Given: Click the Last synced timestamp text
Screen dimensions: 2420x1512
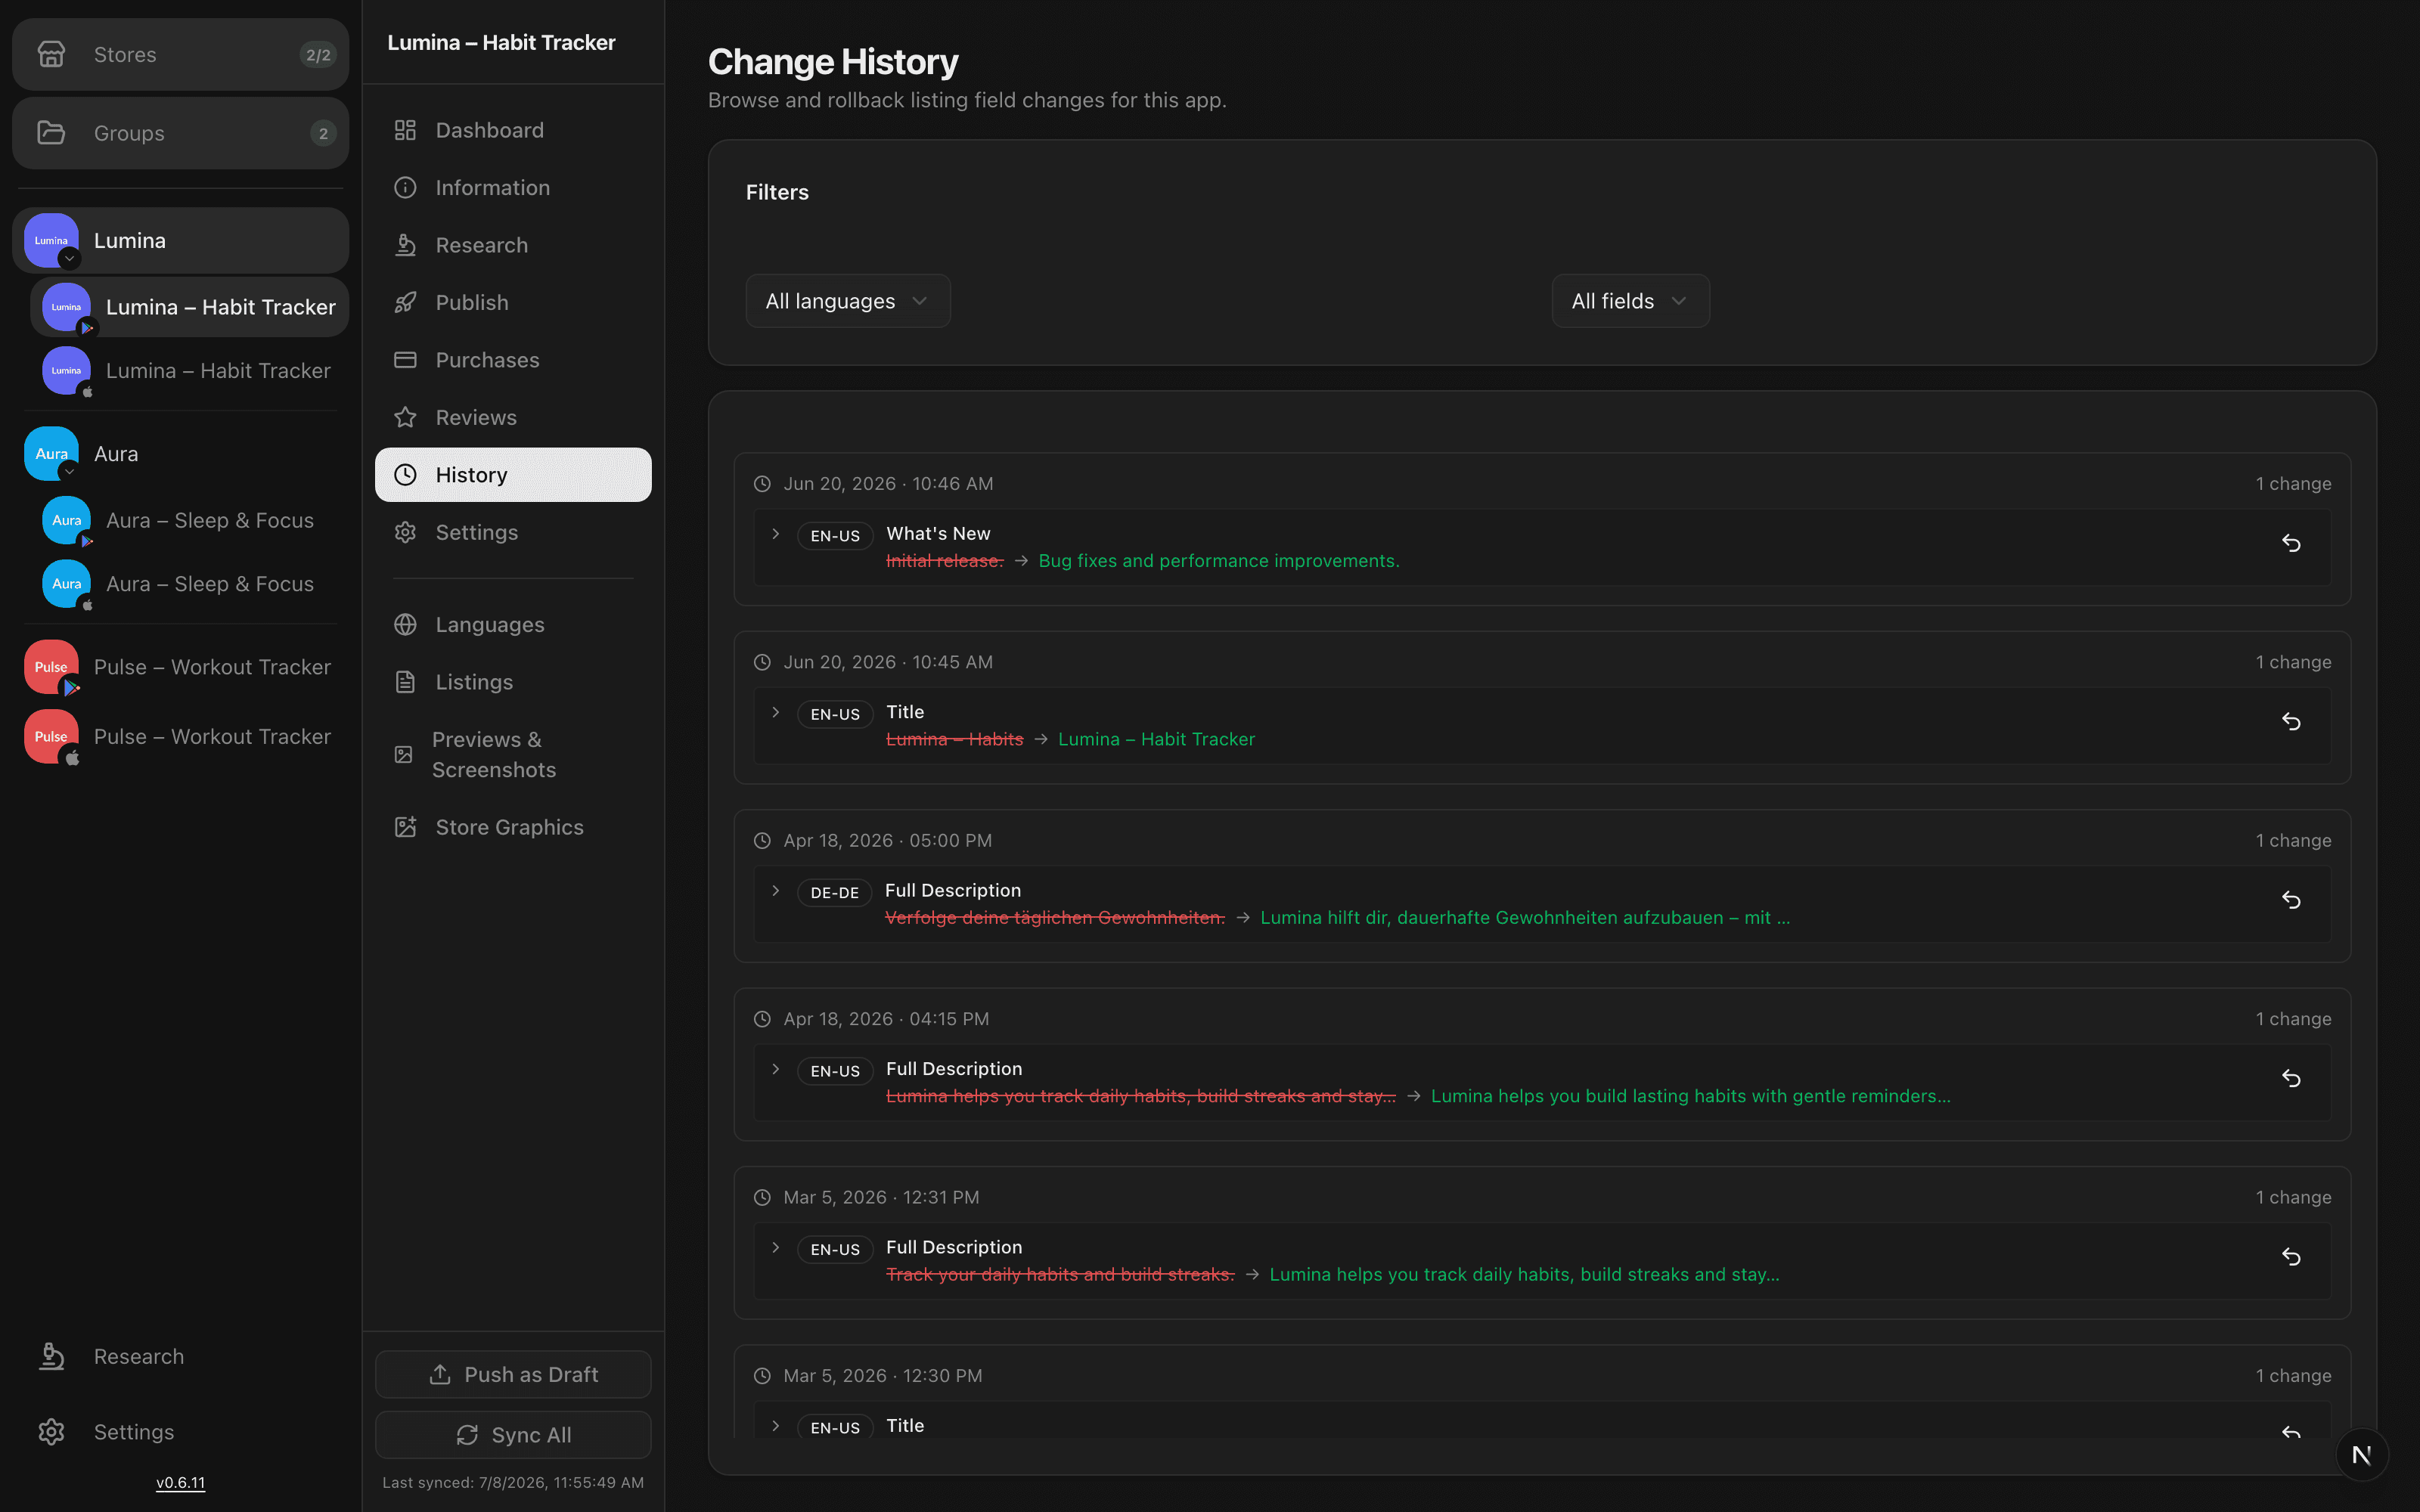Looking at the screenshot, I should (513, 1482).
